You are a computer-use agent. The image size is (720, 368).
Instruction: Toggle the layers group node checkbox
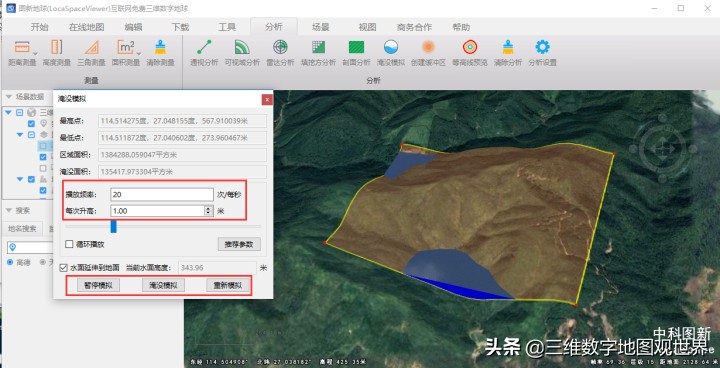pos(31,135)
